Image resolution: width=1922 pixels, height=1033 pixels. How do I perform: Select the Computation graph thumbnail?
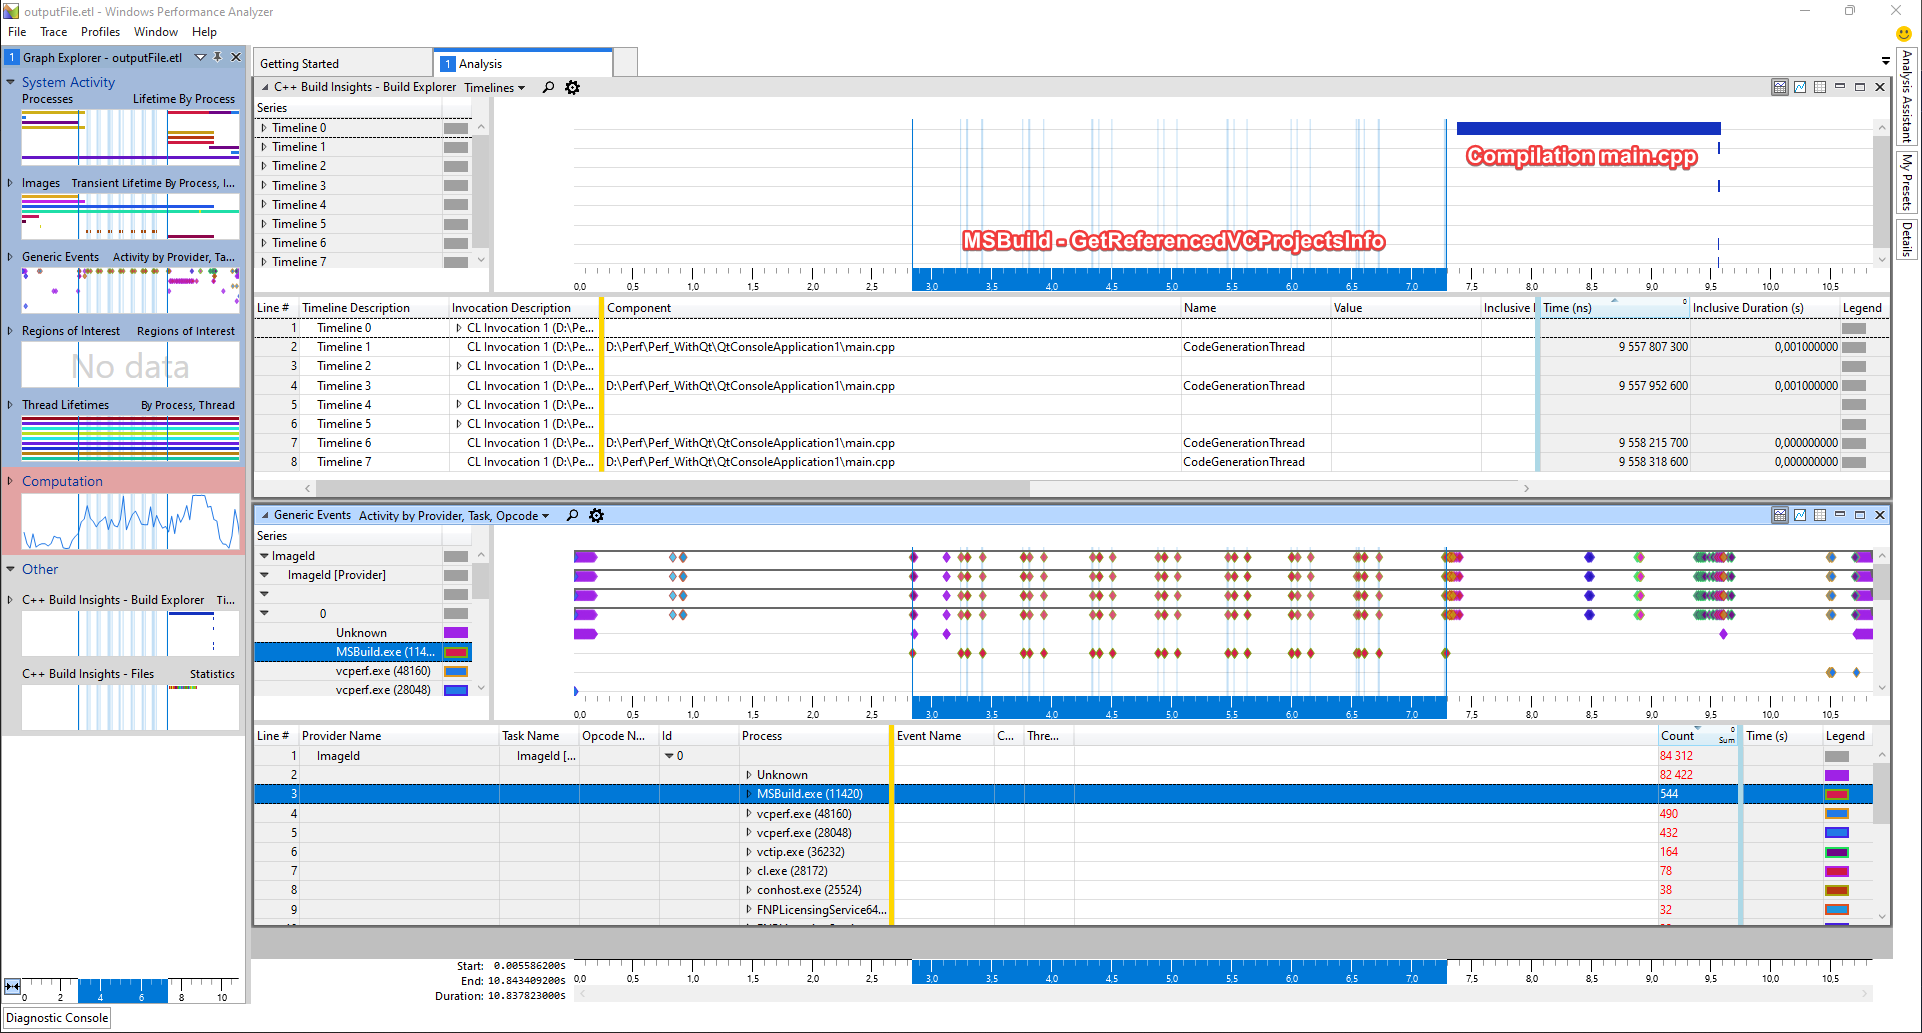(130, 520)
